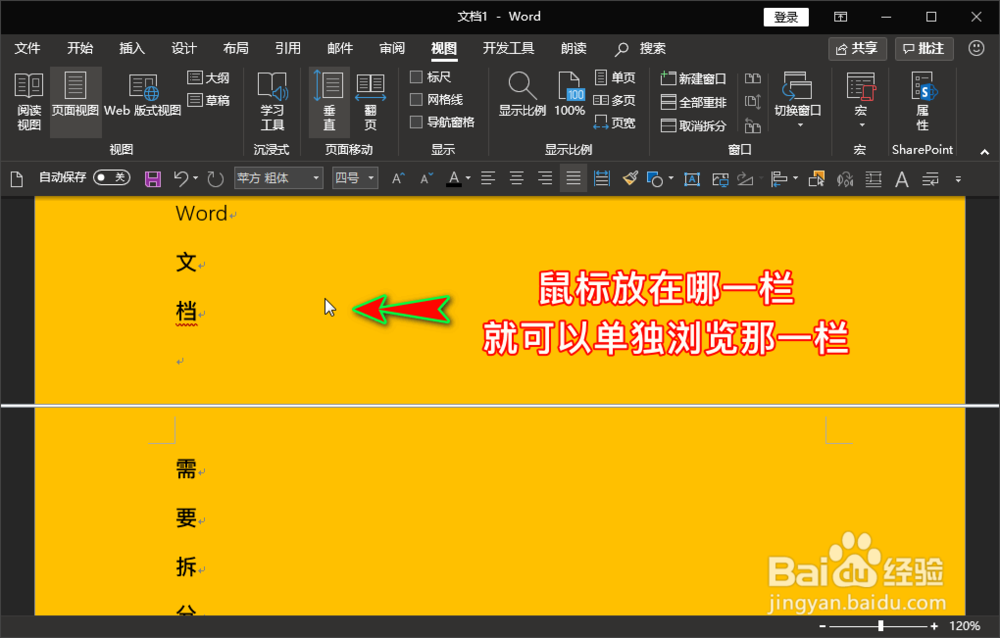
Task: Click the 共享 share button
Action: point(857,47)
